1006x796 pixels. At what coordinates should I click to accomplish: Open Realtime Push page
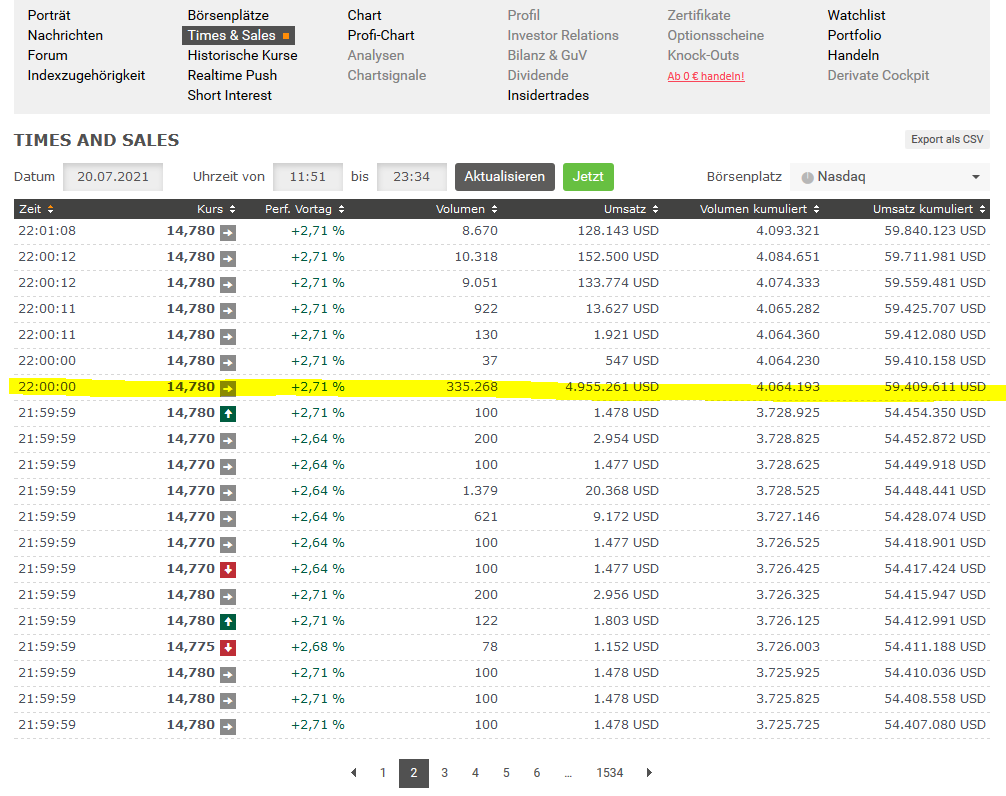tap(232, 75)
